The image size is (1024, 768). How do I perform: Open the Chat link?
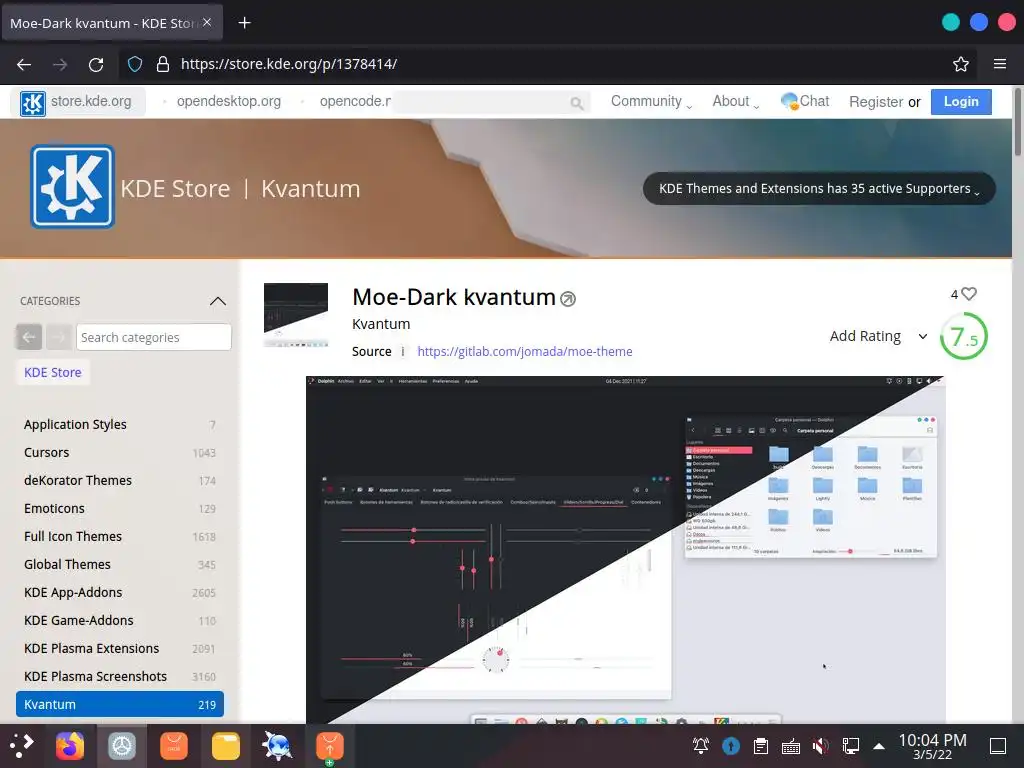[805, 101]
